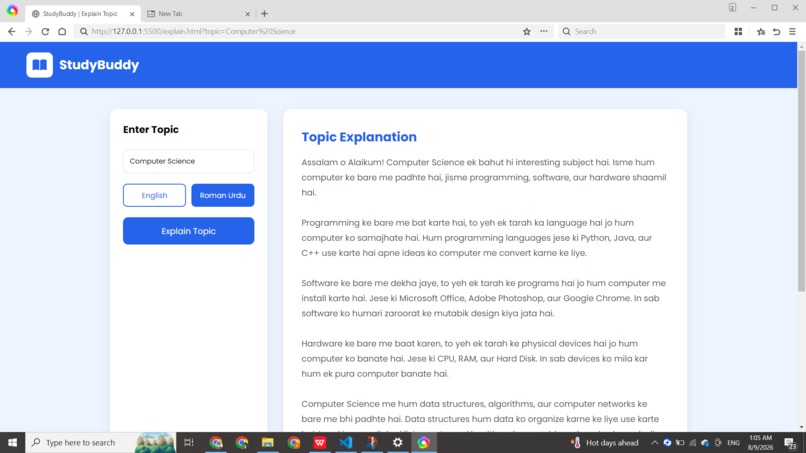Click the browser forward arrow
Image resolution: width=806 pixels, height=453 pixels.
click(x=28, y=31)
